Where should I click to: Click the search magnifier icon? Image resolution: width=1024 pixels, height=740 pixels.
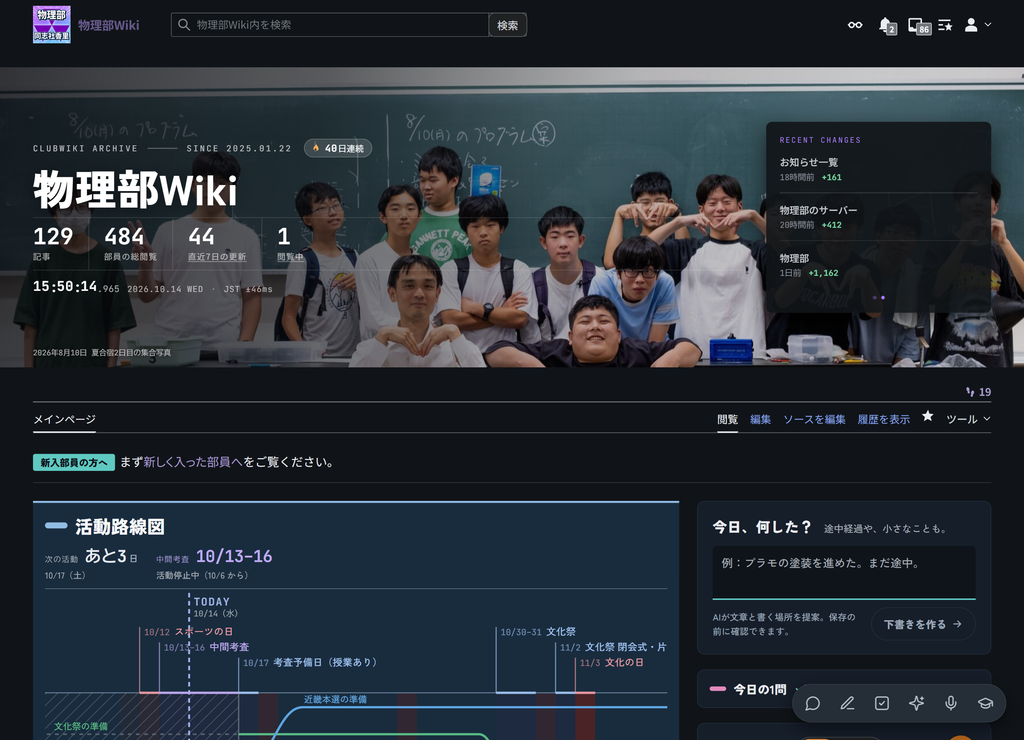184,25
